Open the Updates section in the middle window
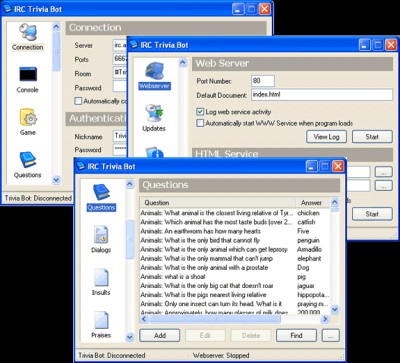The height and width of the screenshot is (363, 400). click(x=154, y=118)
